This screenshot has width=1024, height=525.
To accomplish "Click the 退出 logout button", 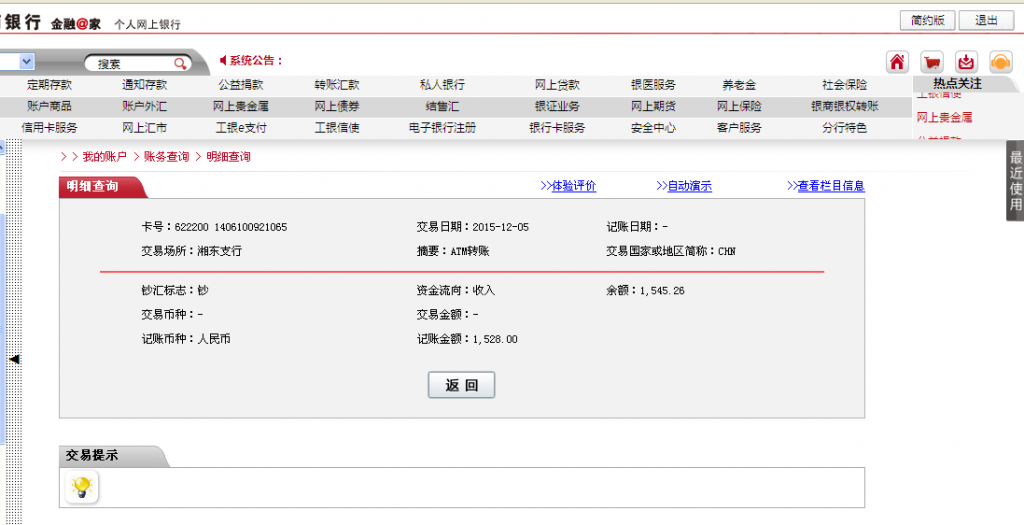I will point(985,20).
